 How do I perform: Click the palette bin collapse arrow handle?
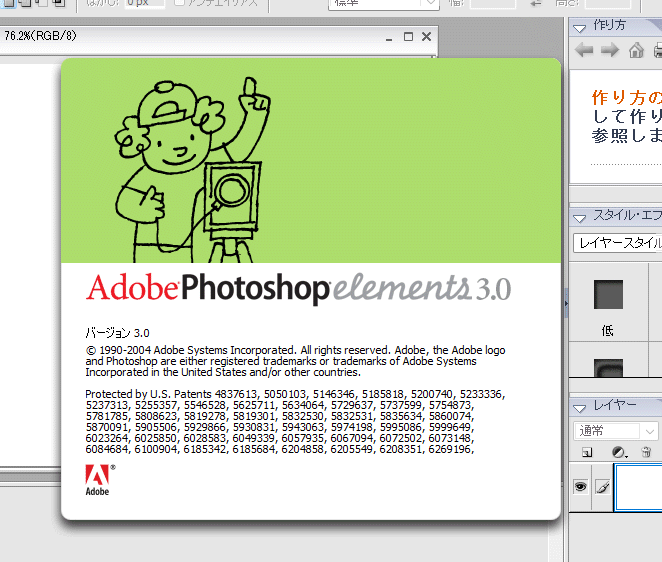tap(566, 303)
